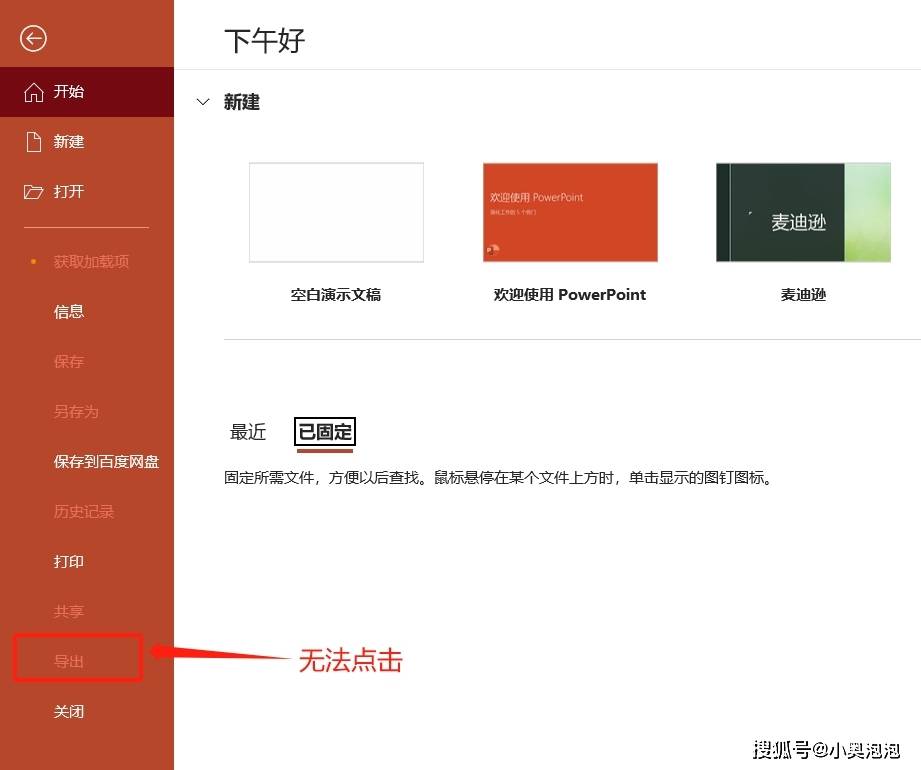Click the new document icon beside 新建

tap(33, 142)
